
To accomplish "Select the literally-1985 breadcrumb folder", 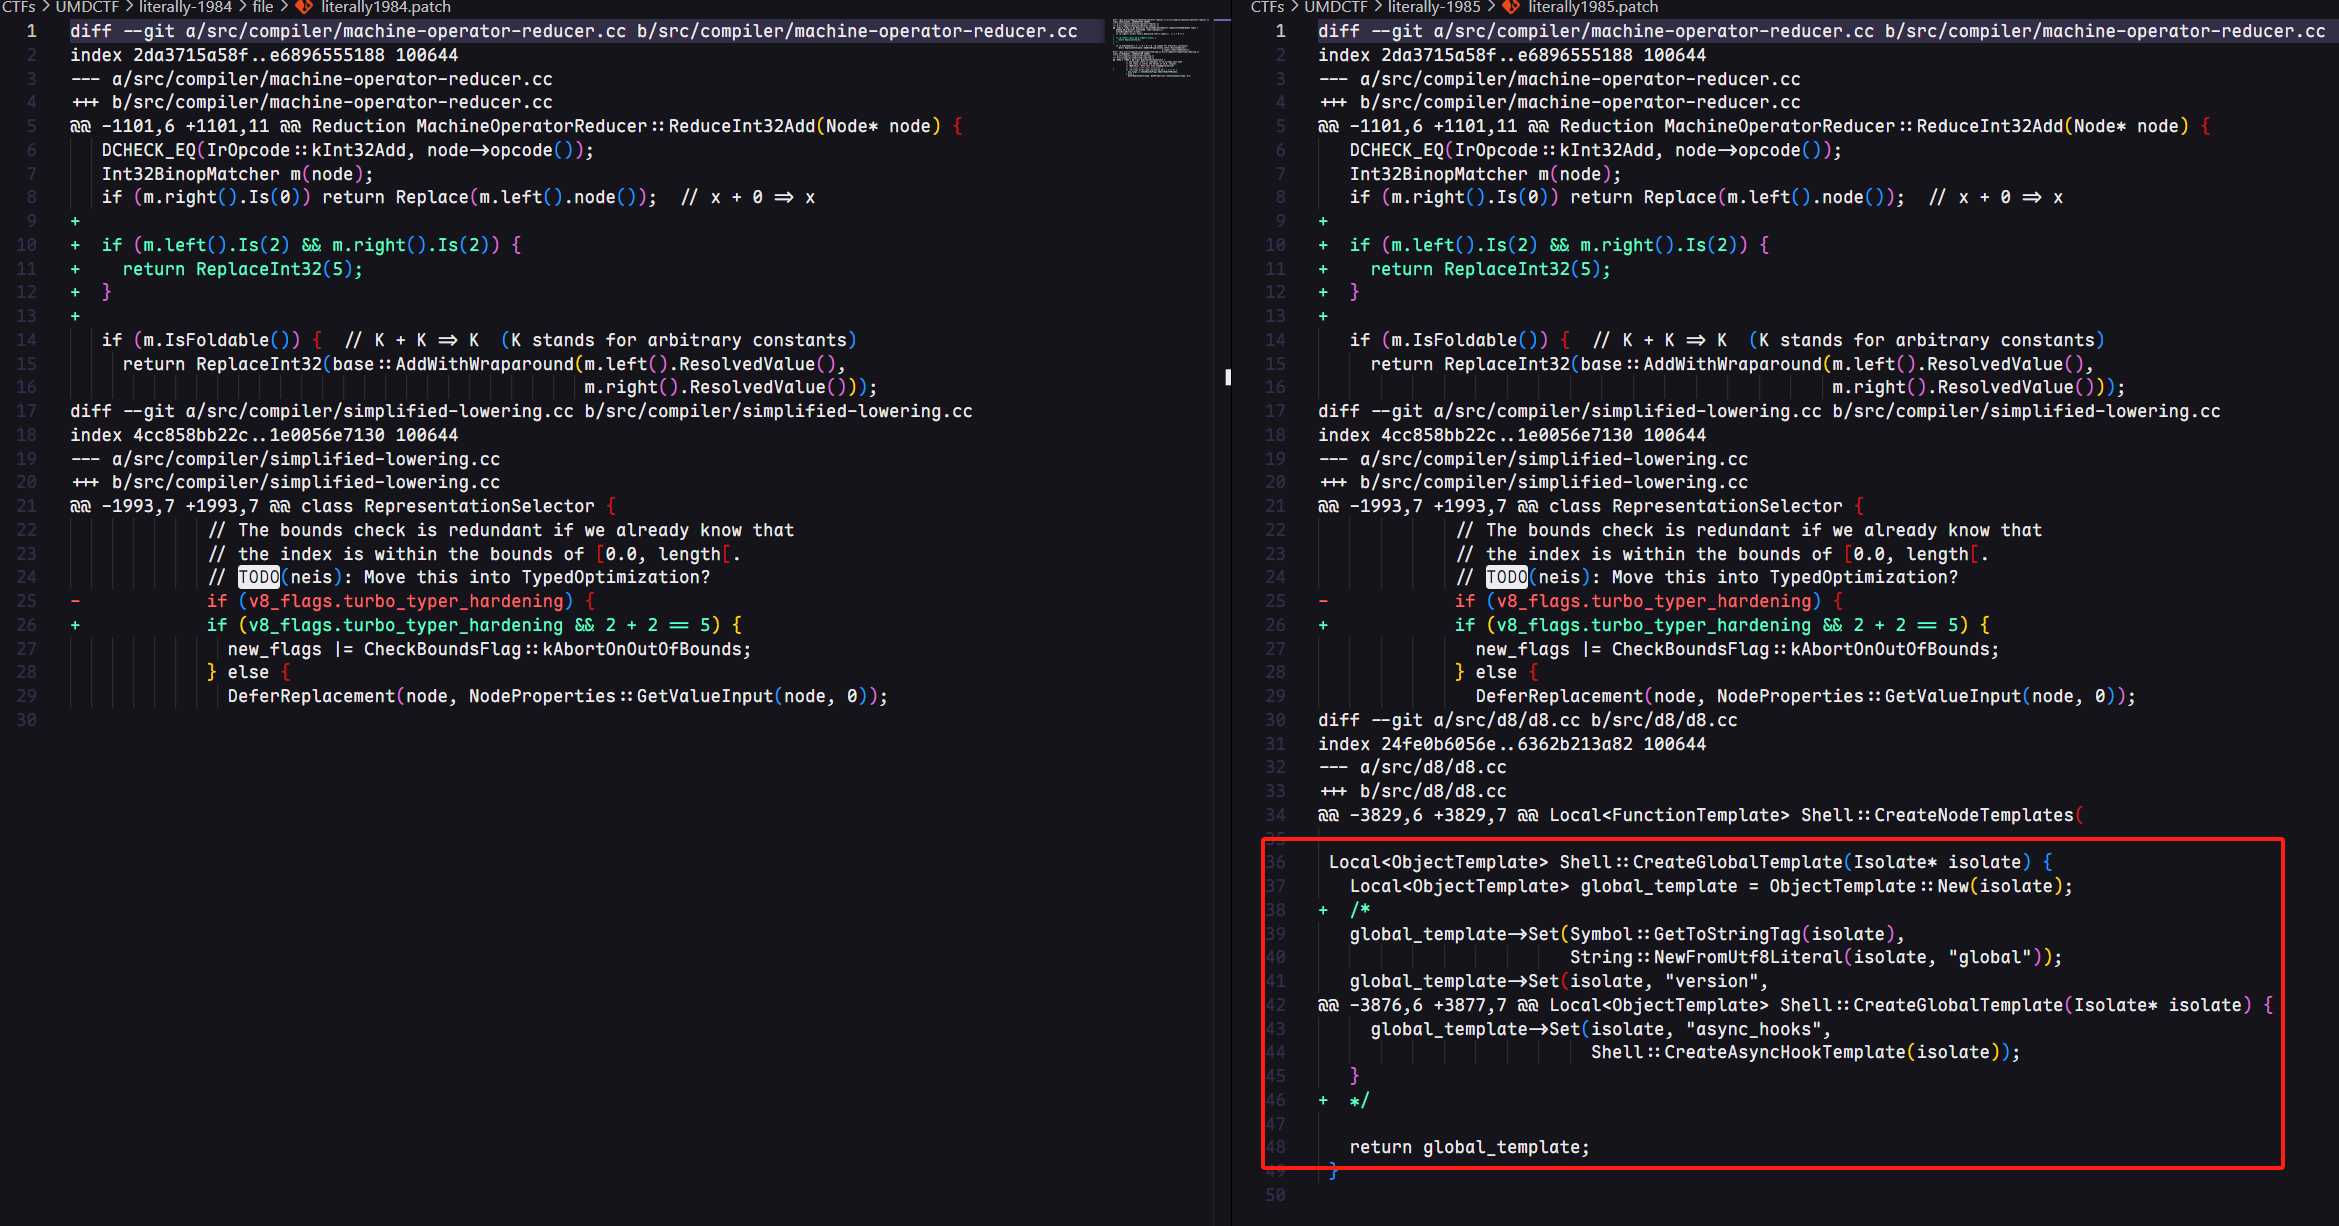I will [x=1434, y=7].
